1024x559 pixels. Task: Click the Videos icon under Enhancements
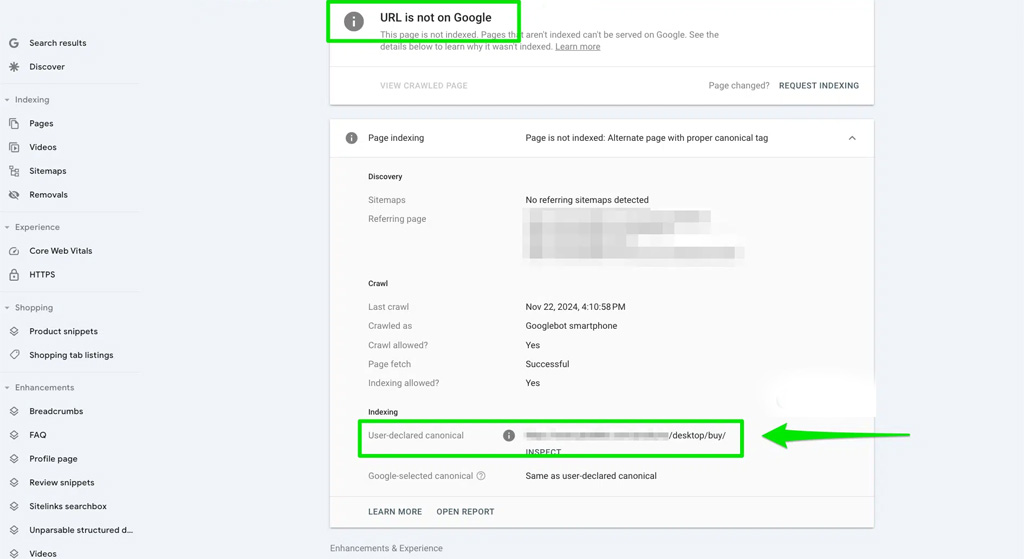[14, 554]
